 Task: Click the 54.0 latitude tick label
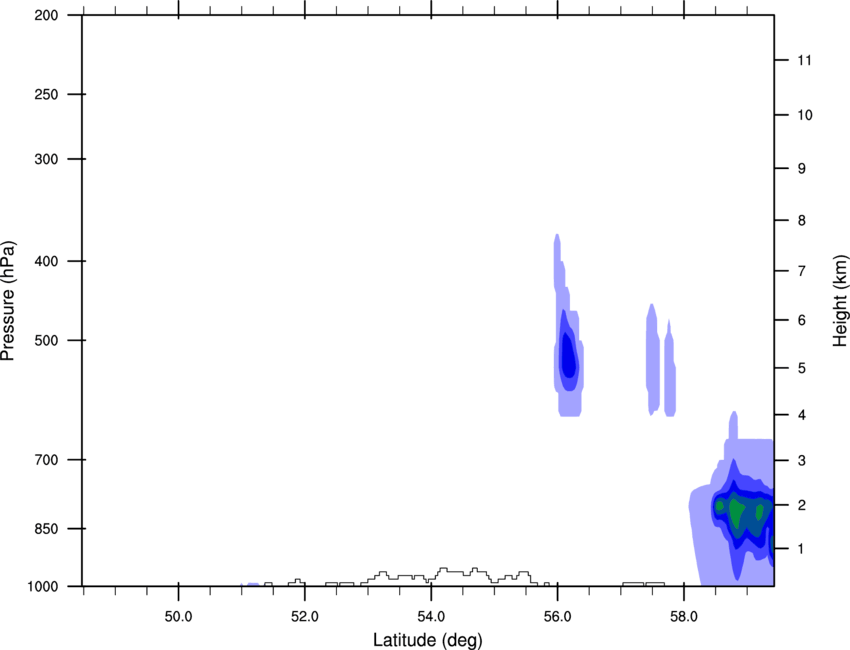[431, 617]
